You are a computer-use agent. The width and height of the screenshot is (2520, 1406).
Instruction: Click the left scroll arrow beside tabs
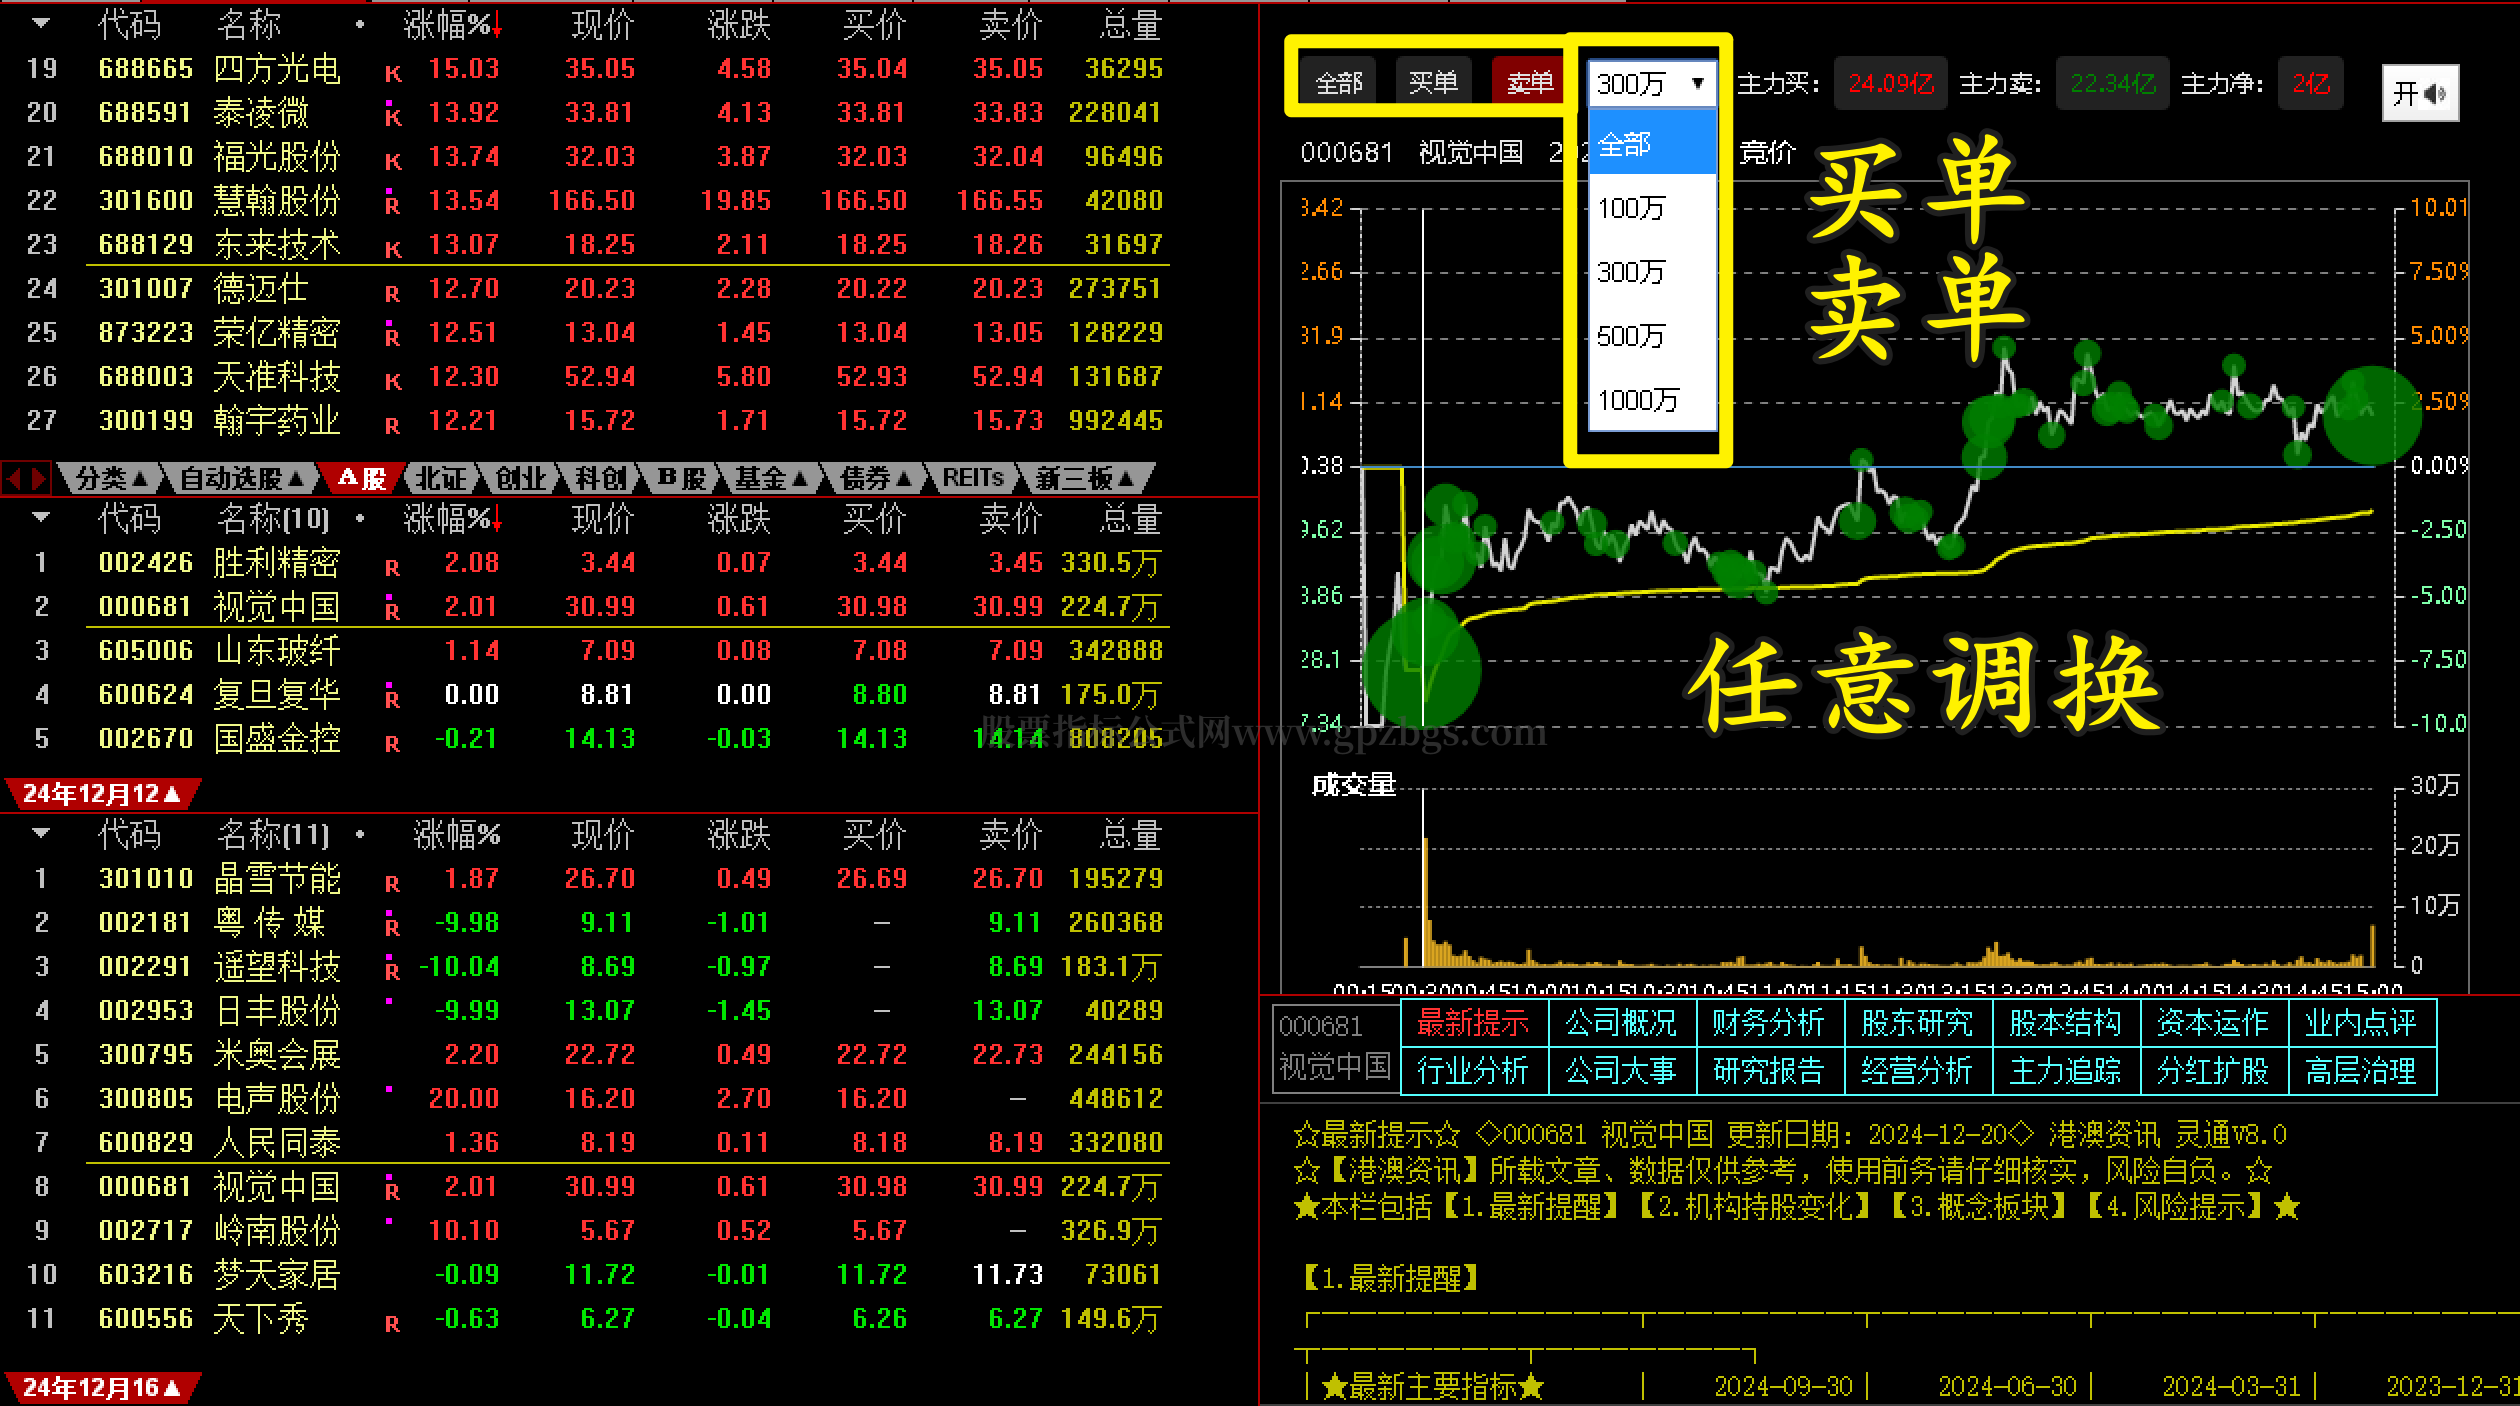[15, 479]
